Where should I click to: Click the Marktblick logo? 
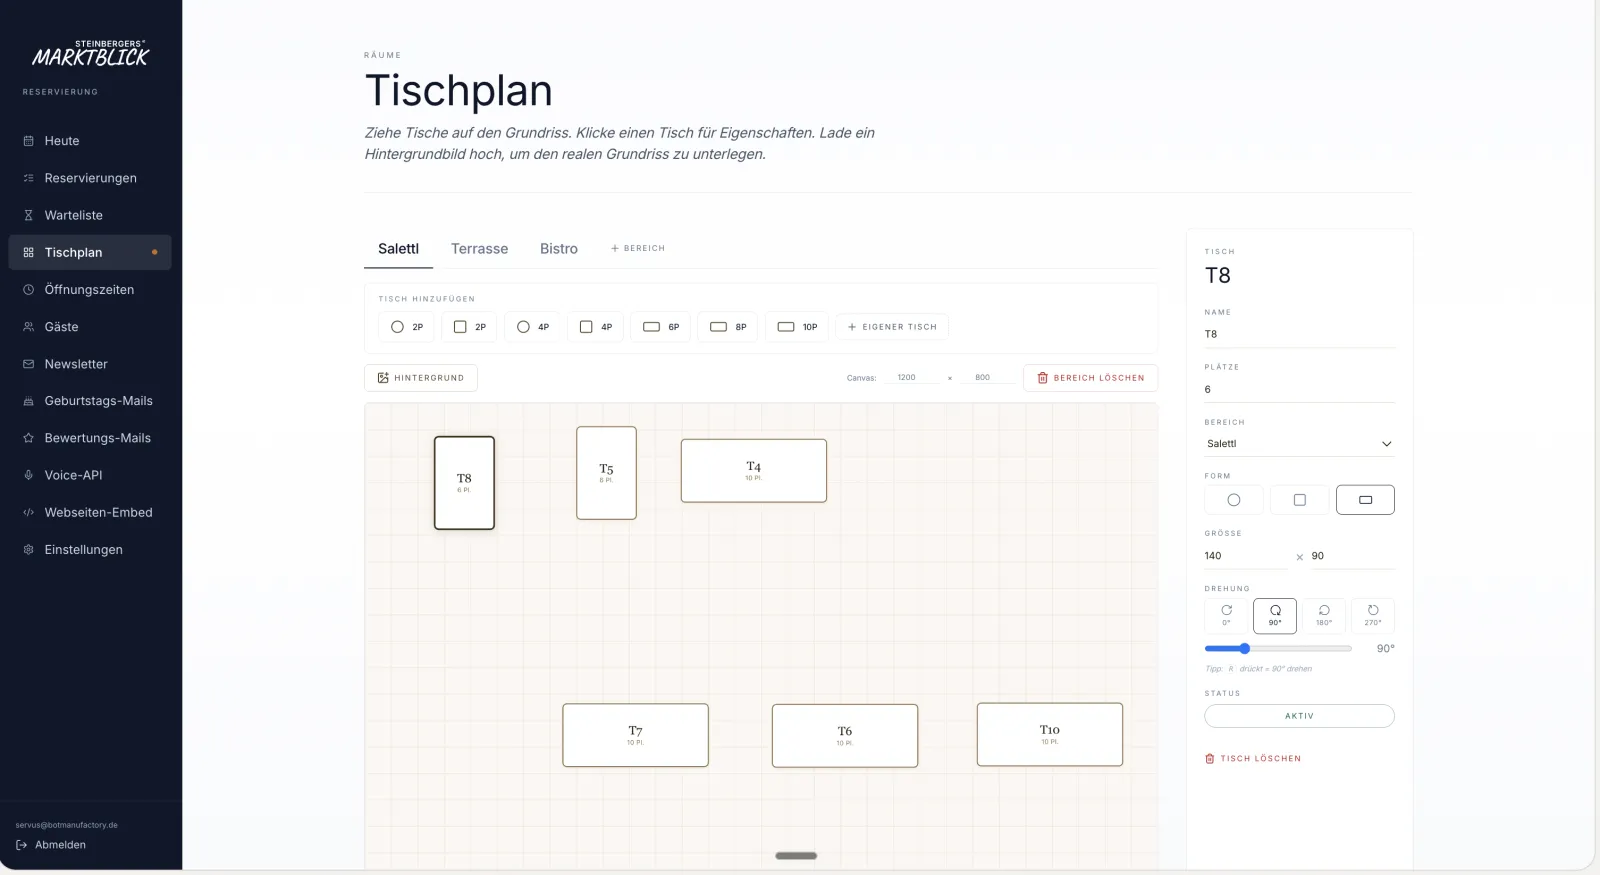click(90, 54)
